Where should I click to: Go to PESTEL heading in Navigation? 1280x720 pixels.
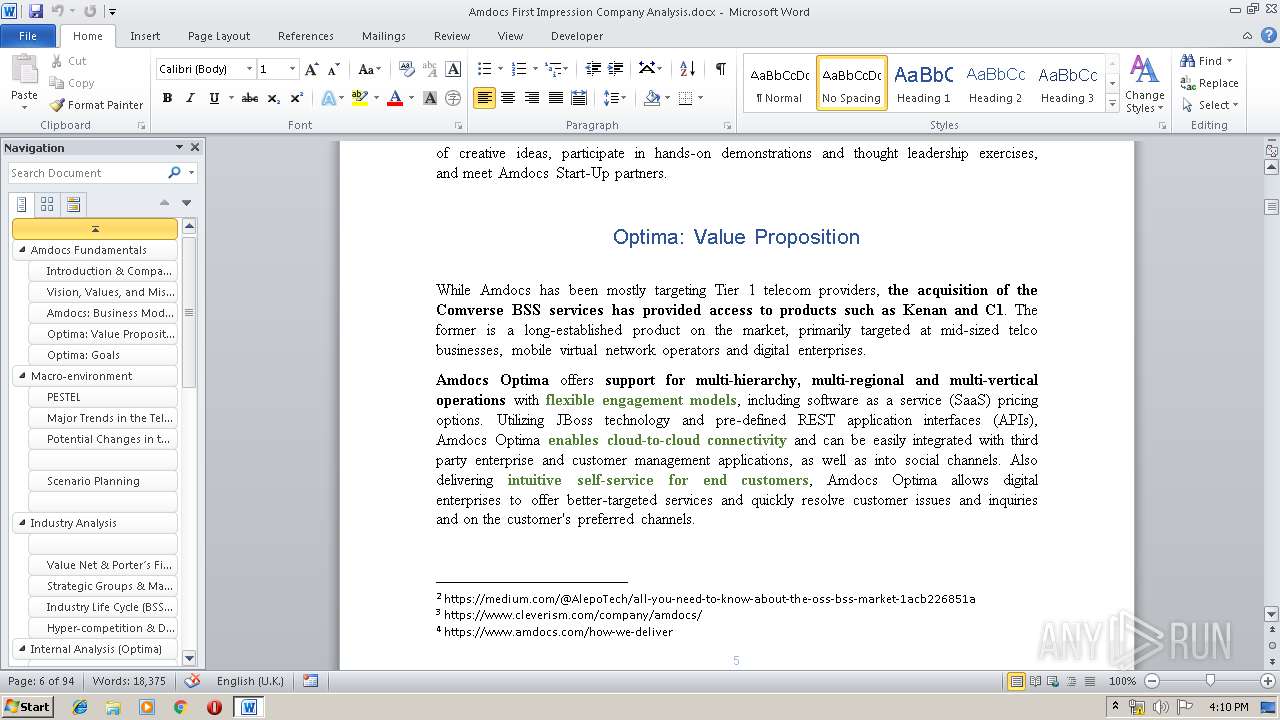[x=103, y=397]
